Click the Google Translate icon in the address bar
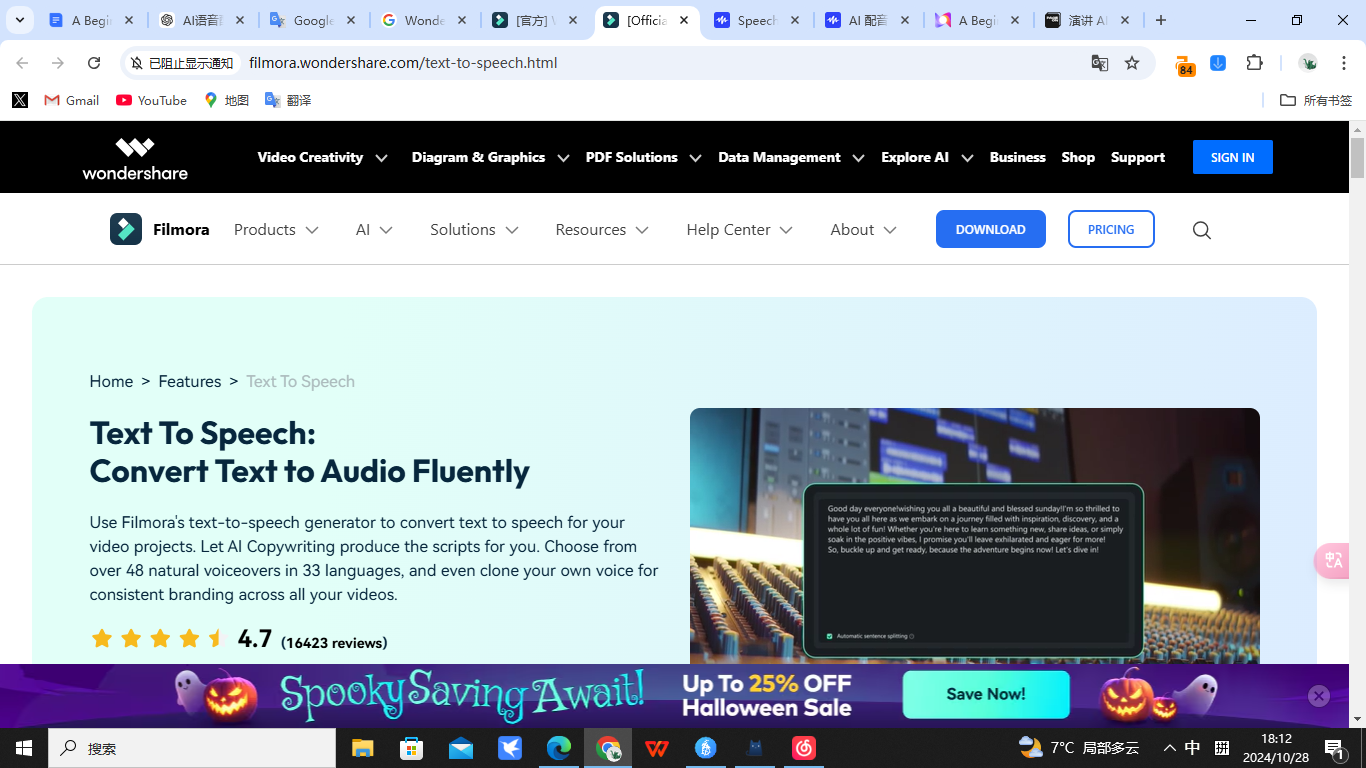The width and height of the screenshot is (1366, 768). (1100, 63)
